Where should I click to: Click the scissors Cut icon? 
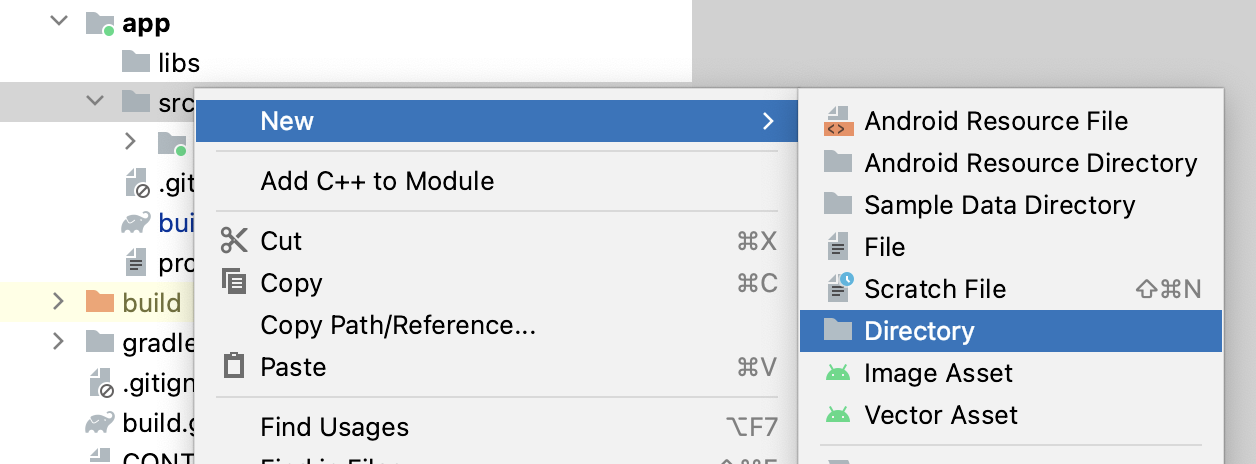pyautogui.click(x=234, y=241)
